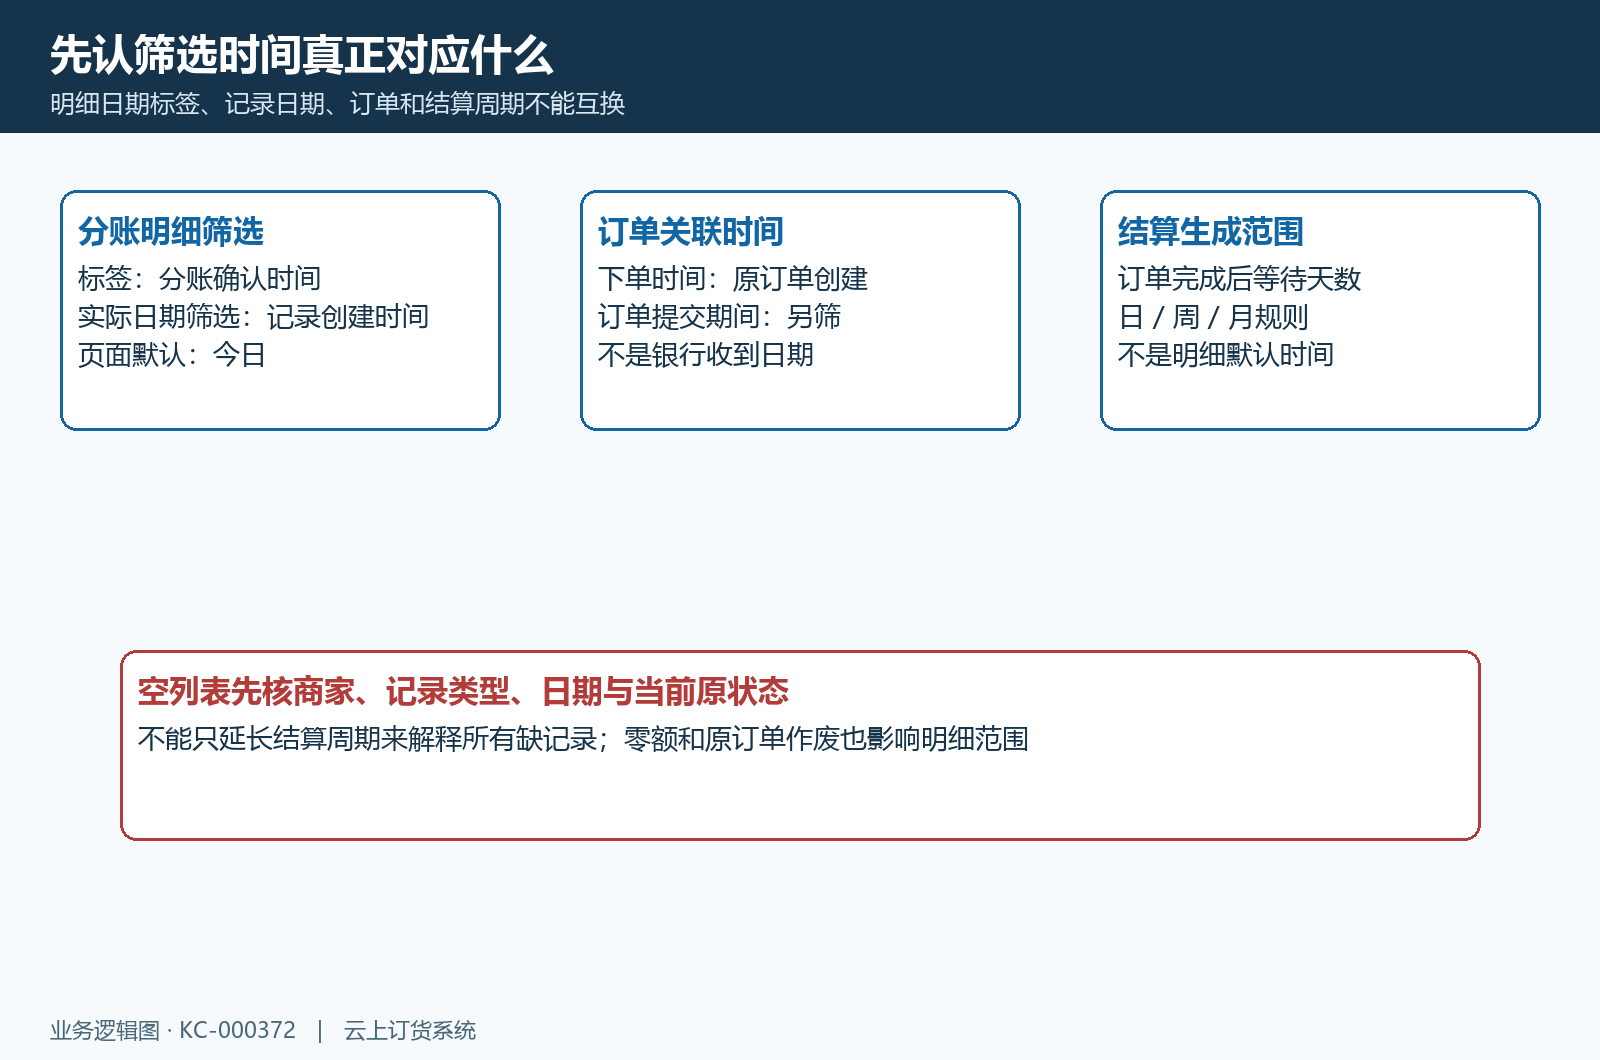Click the 结算生成范围 card heading
1600x1060 pixels.
point(1211,232)
